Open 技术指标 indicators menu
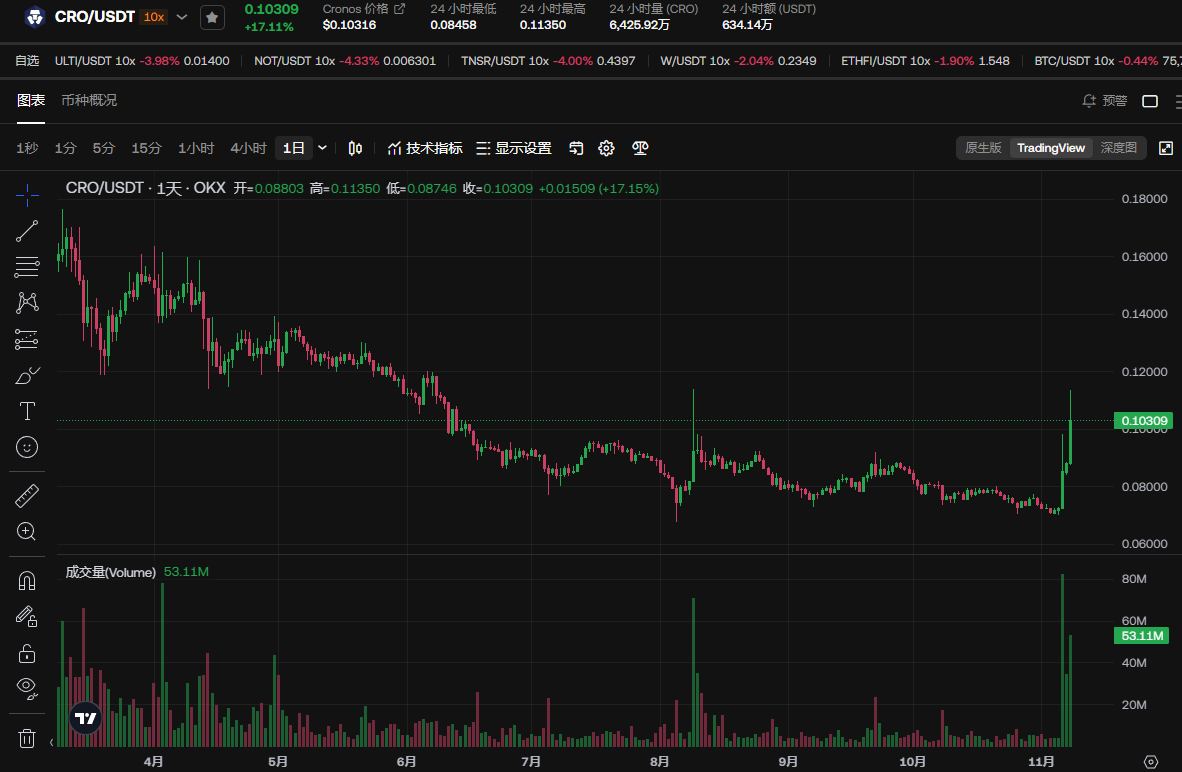The width and height of the screenshot is (1182, 772). pyautogui.click(x=424, y=149)
